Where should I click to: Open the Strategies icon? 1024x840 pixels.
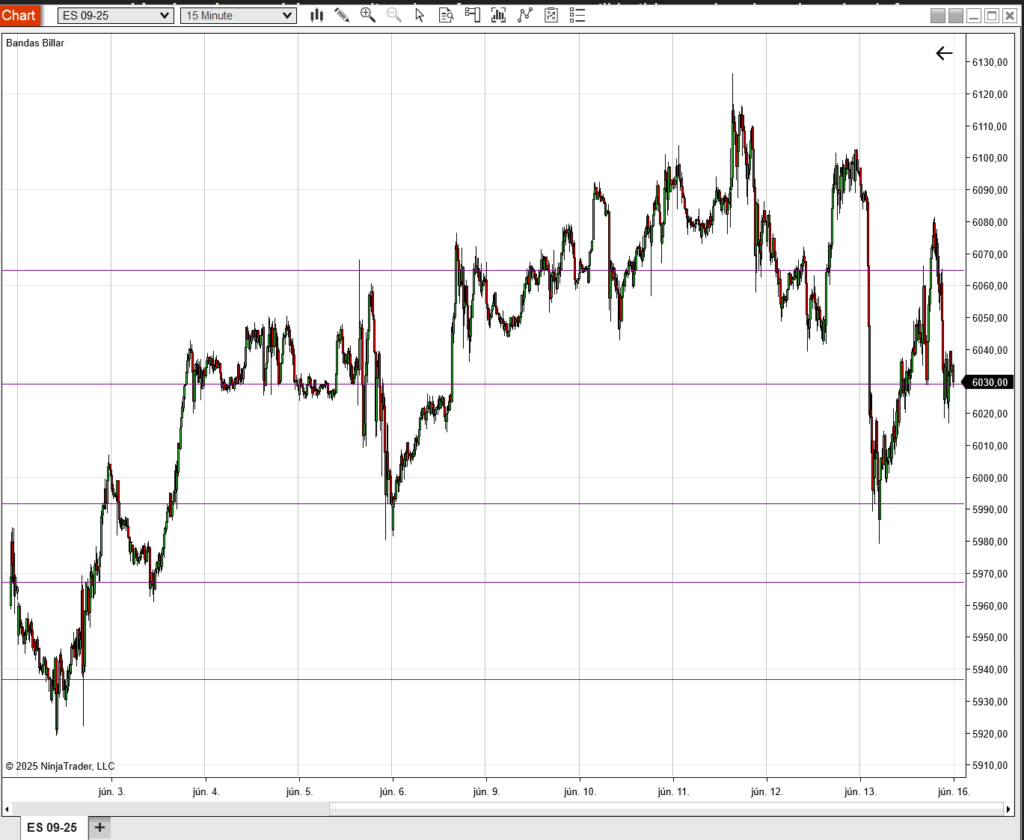click(550, 15)
